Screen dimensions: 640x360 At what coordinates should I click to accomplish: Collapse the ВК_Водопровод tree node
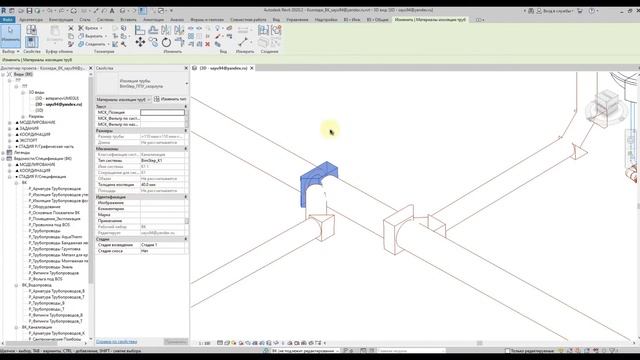[x=16, y=285]
